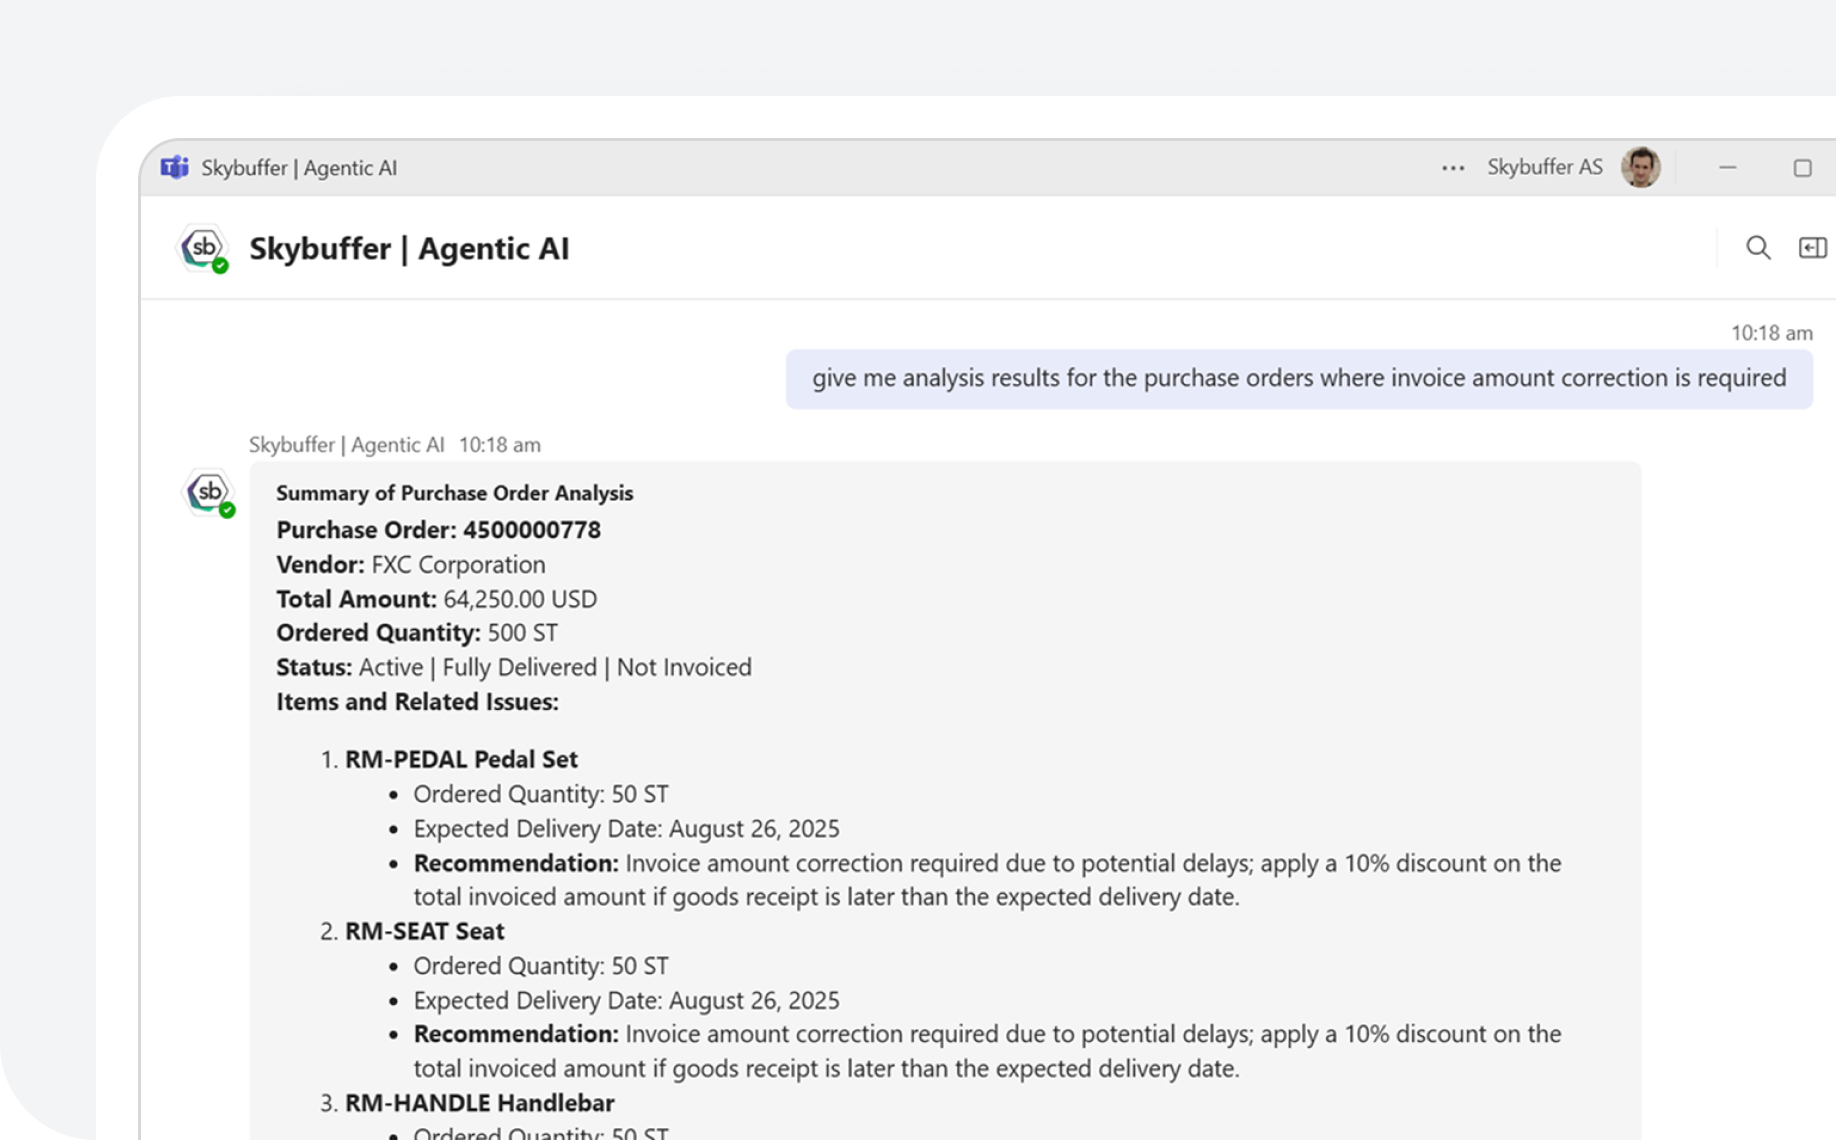
Task: Select the RM-HANDLE Handlebar item heading
Action: 479,1103
